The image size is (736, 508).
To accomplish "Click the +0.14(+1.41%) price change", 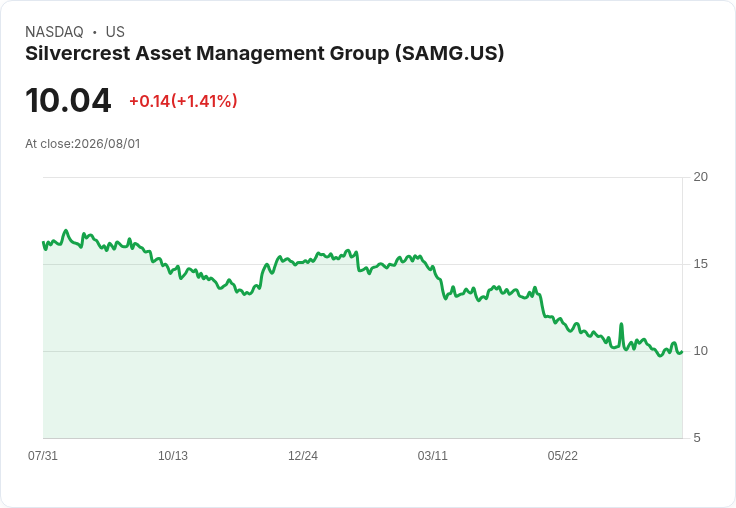I will point(183,101).
